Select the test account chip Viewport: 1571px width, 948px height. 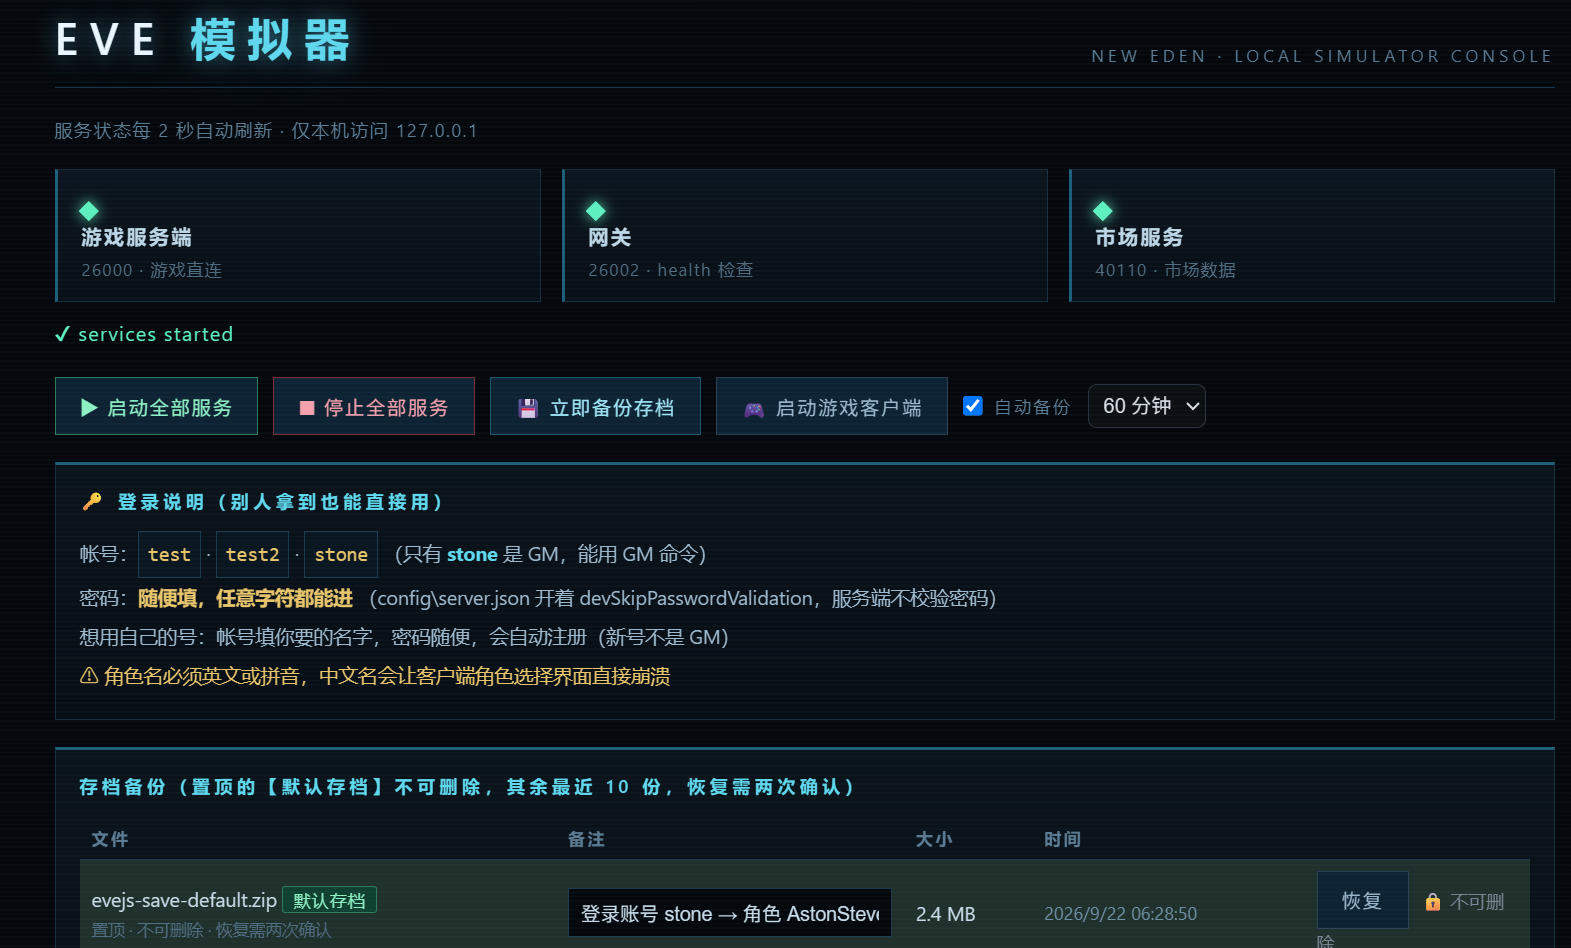click(169, 554)
